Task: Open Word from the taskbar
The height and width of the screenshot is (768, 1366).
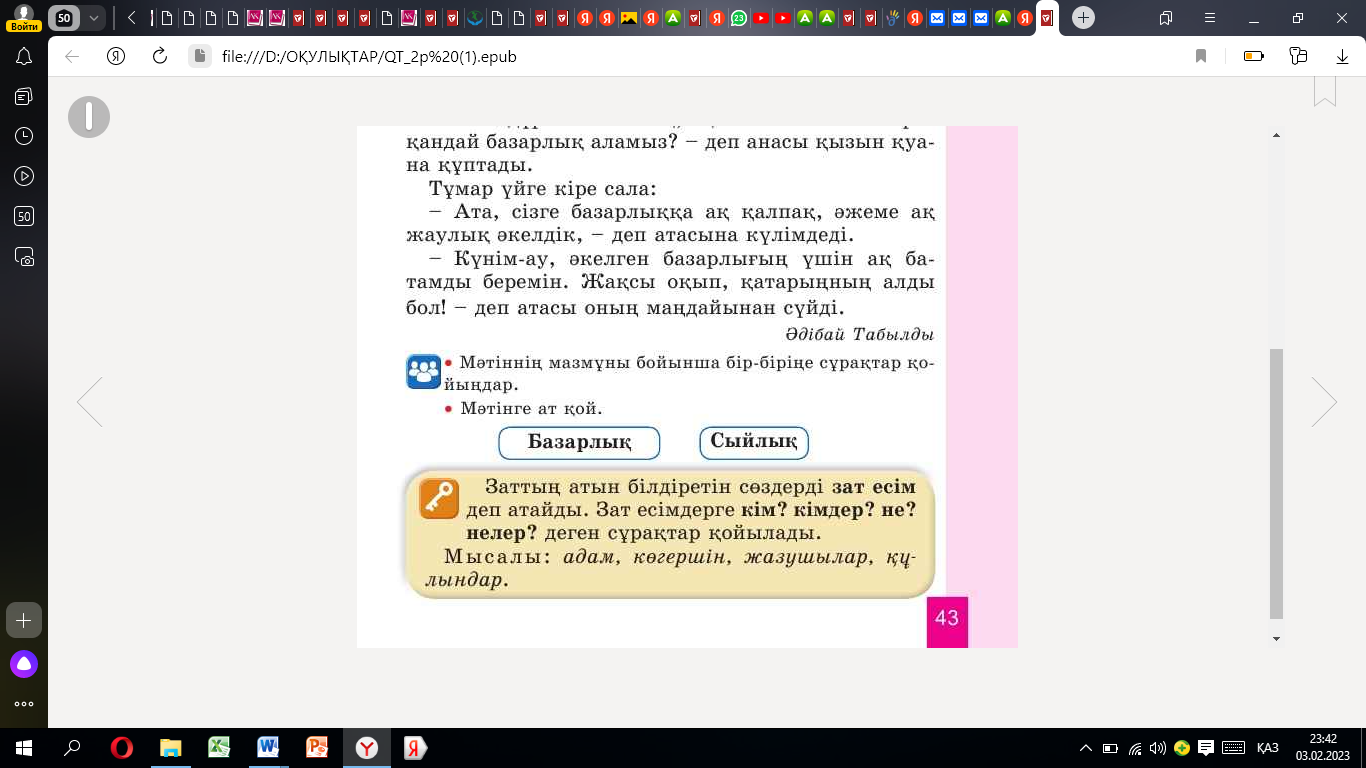Action: click(x=269, y=748)
